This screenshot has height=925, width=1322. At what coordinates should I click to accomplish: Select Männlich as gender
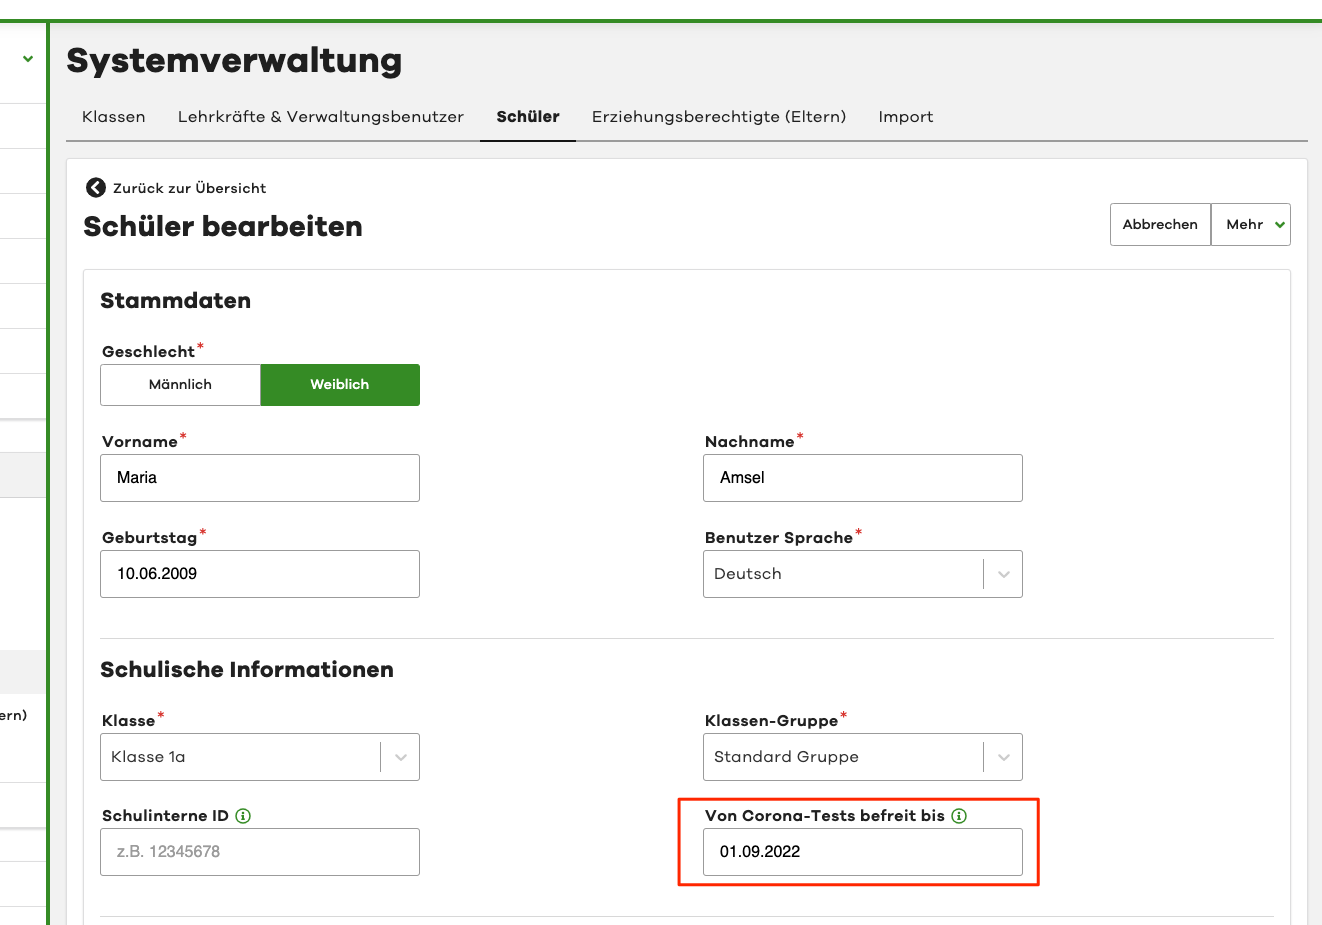pos(180,385)
